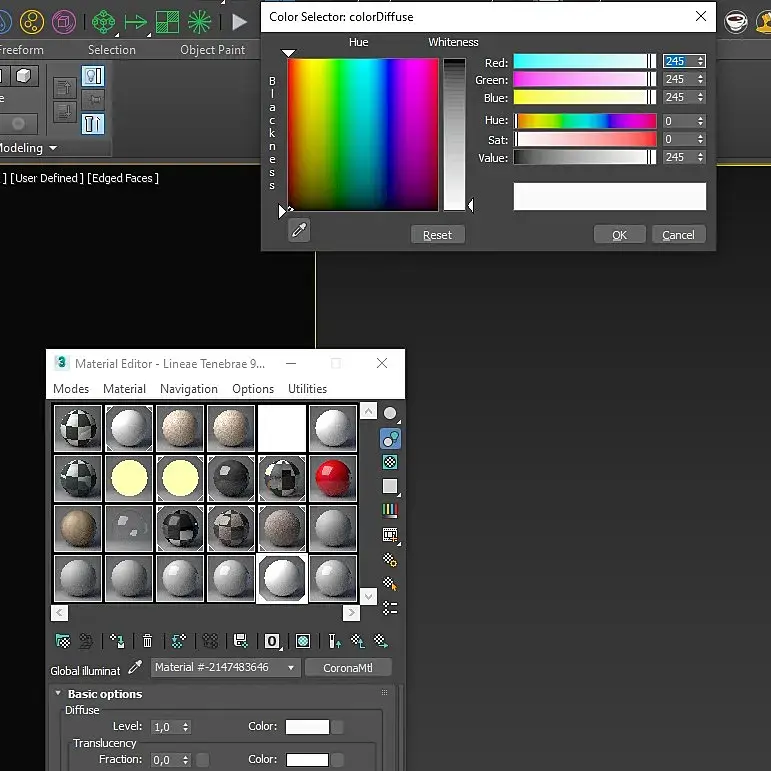Image resolution: width=771 pixels, height=771 pixels.
Task: Click the Edged Faces viewport label
Action: pyautogui.click(x=123, y=178)
